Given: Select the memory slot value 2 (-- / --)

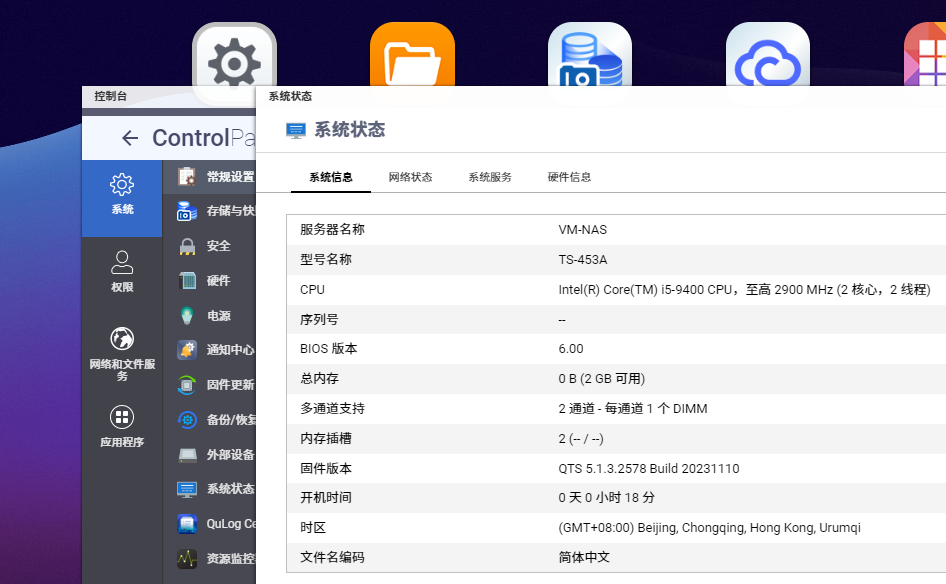Looking at the screenshot, I should pyautogui.click(x=580, y=439).
